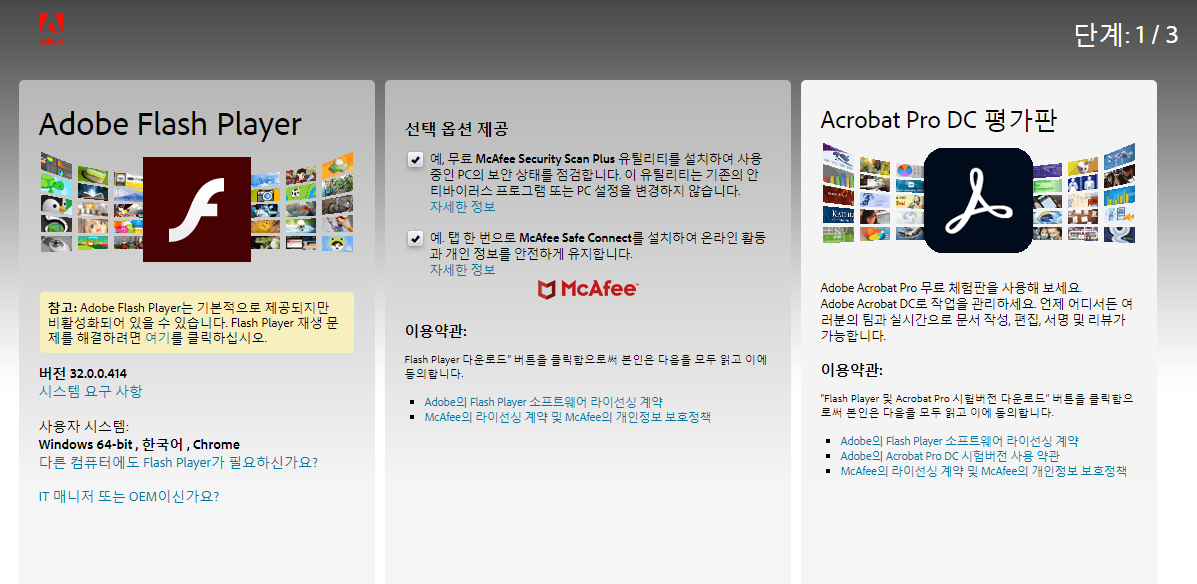
Task: Click the Acrobat Pro DC logo icon
Action: click(x=979, y=200)
